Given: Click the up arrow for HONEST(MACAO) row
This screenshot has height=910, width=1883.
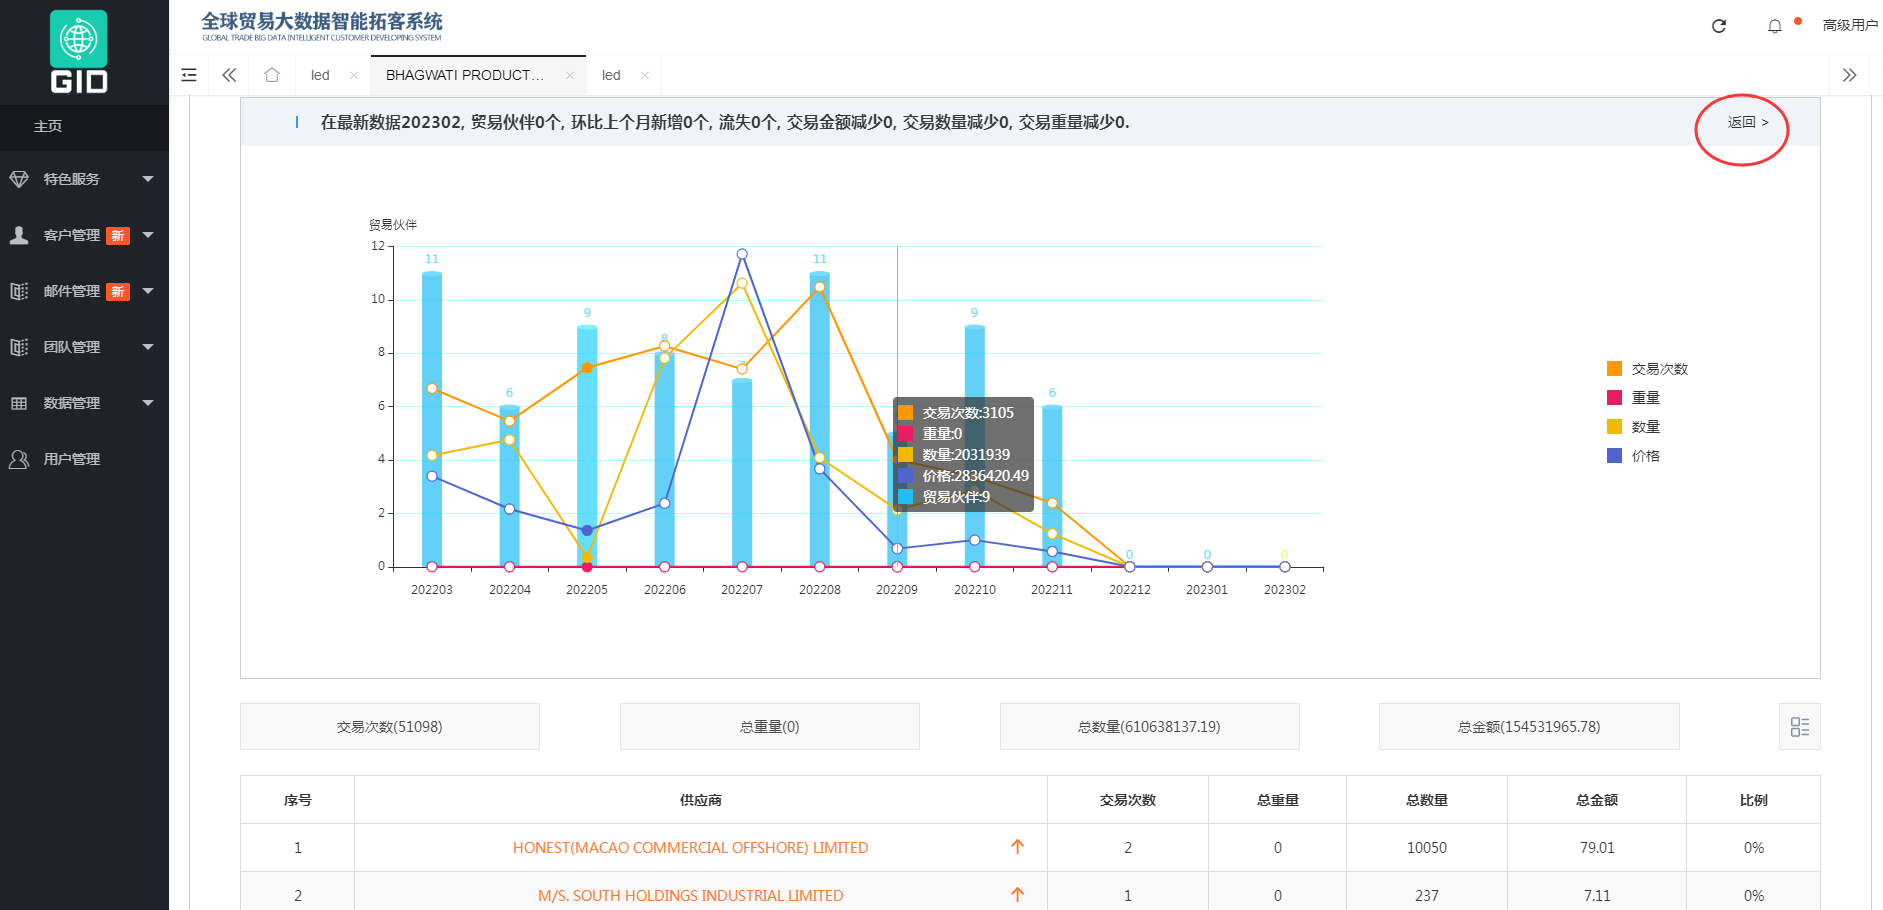Looking at the screenshot, I should point(1017,847).
